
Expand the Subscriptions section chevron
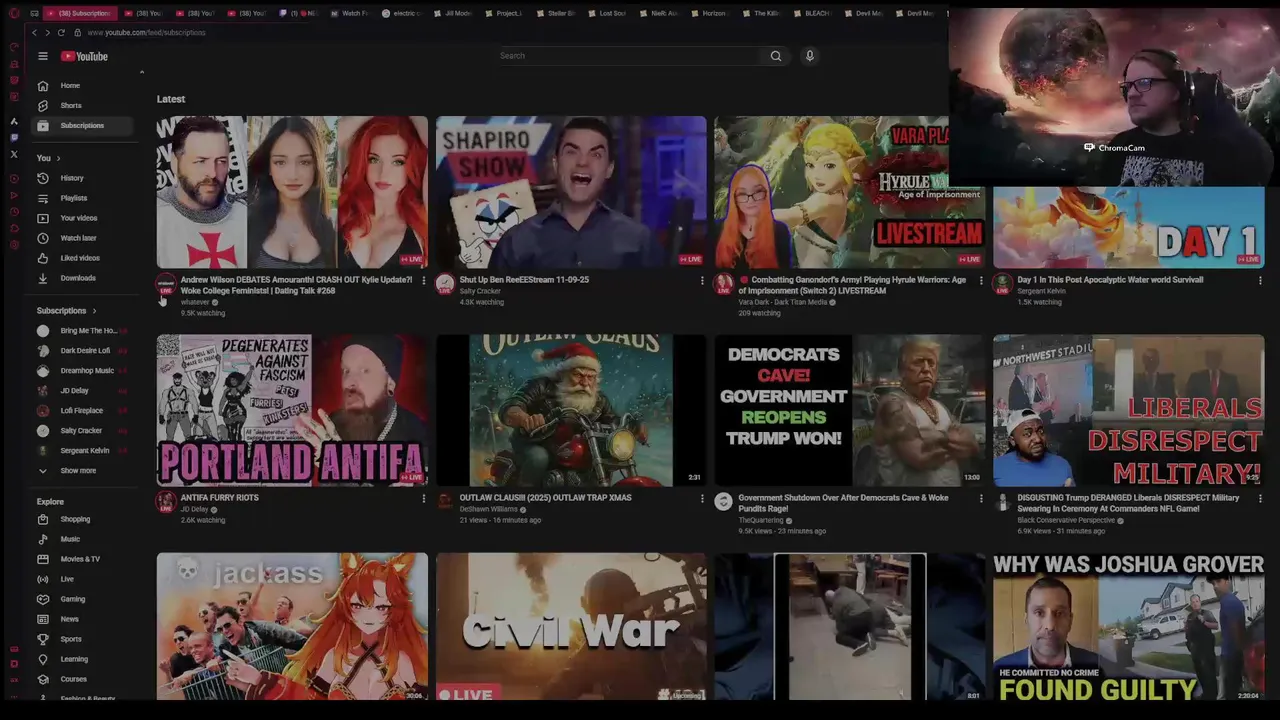94,311
